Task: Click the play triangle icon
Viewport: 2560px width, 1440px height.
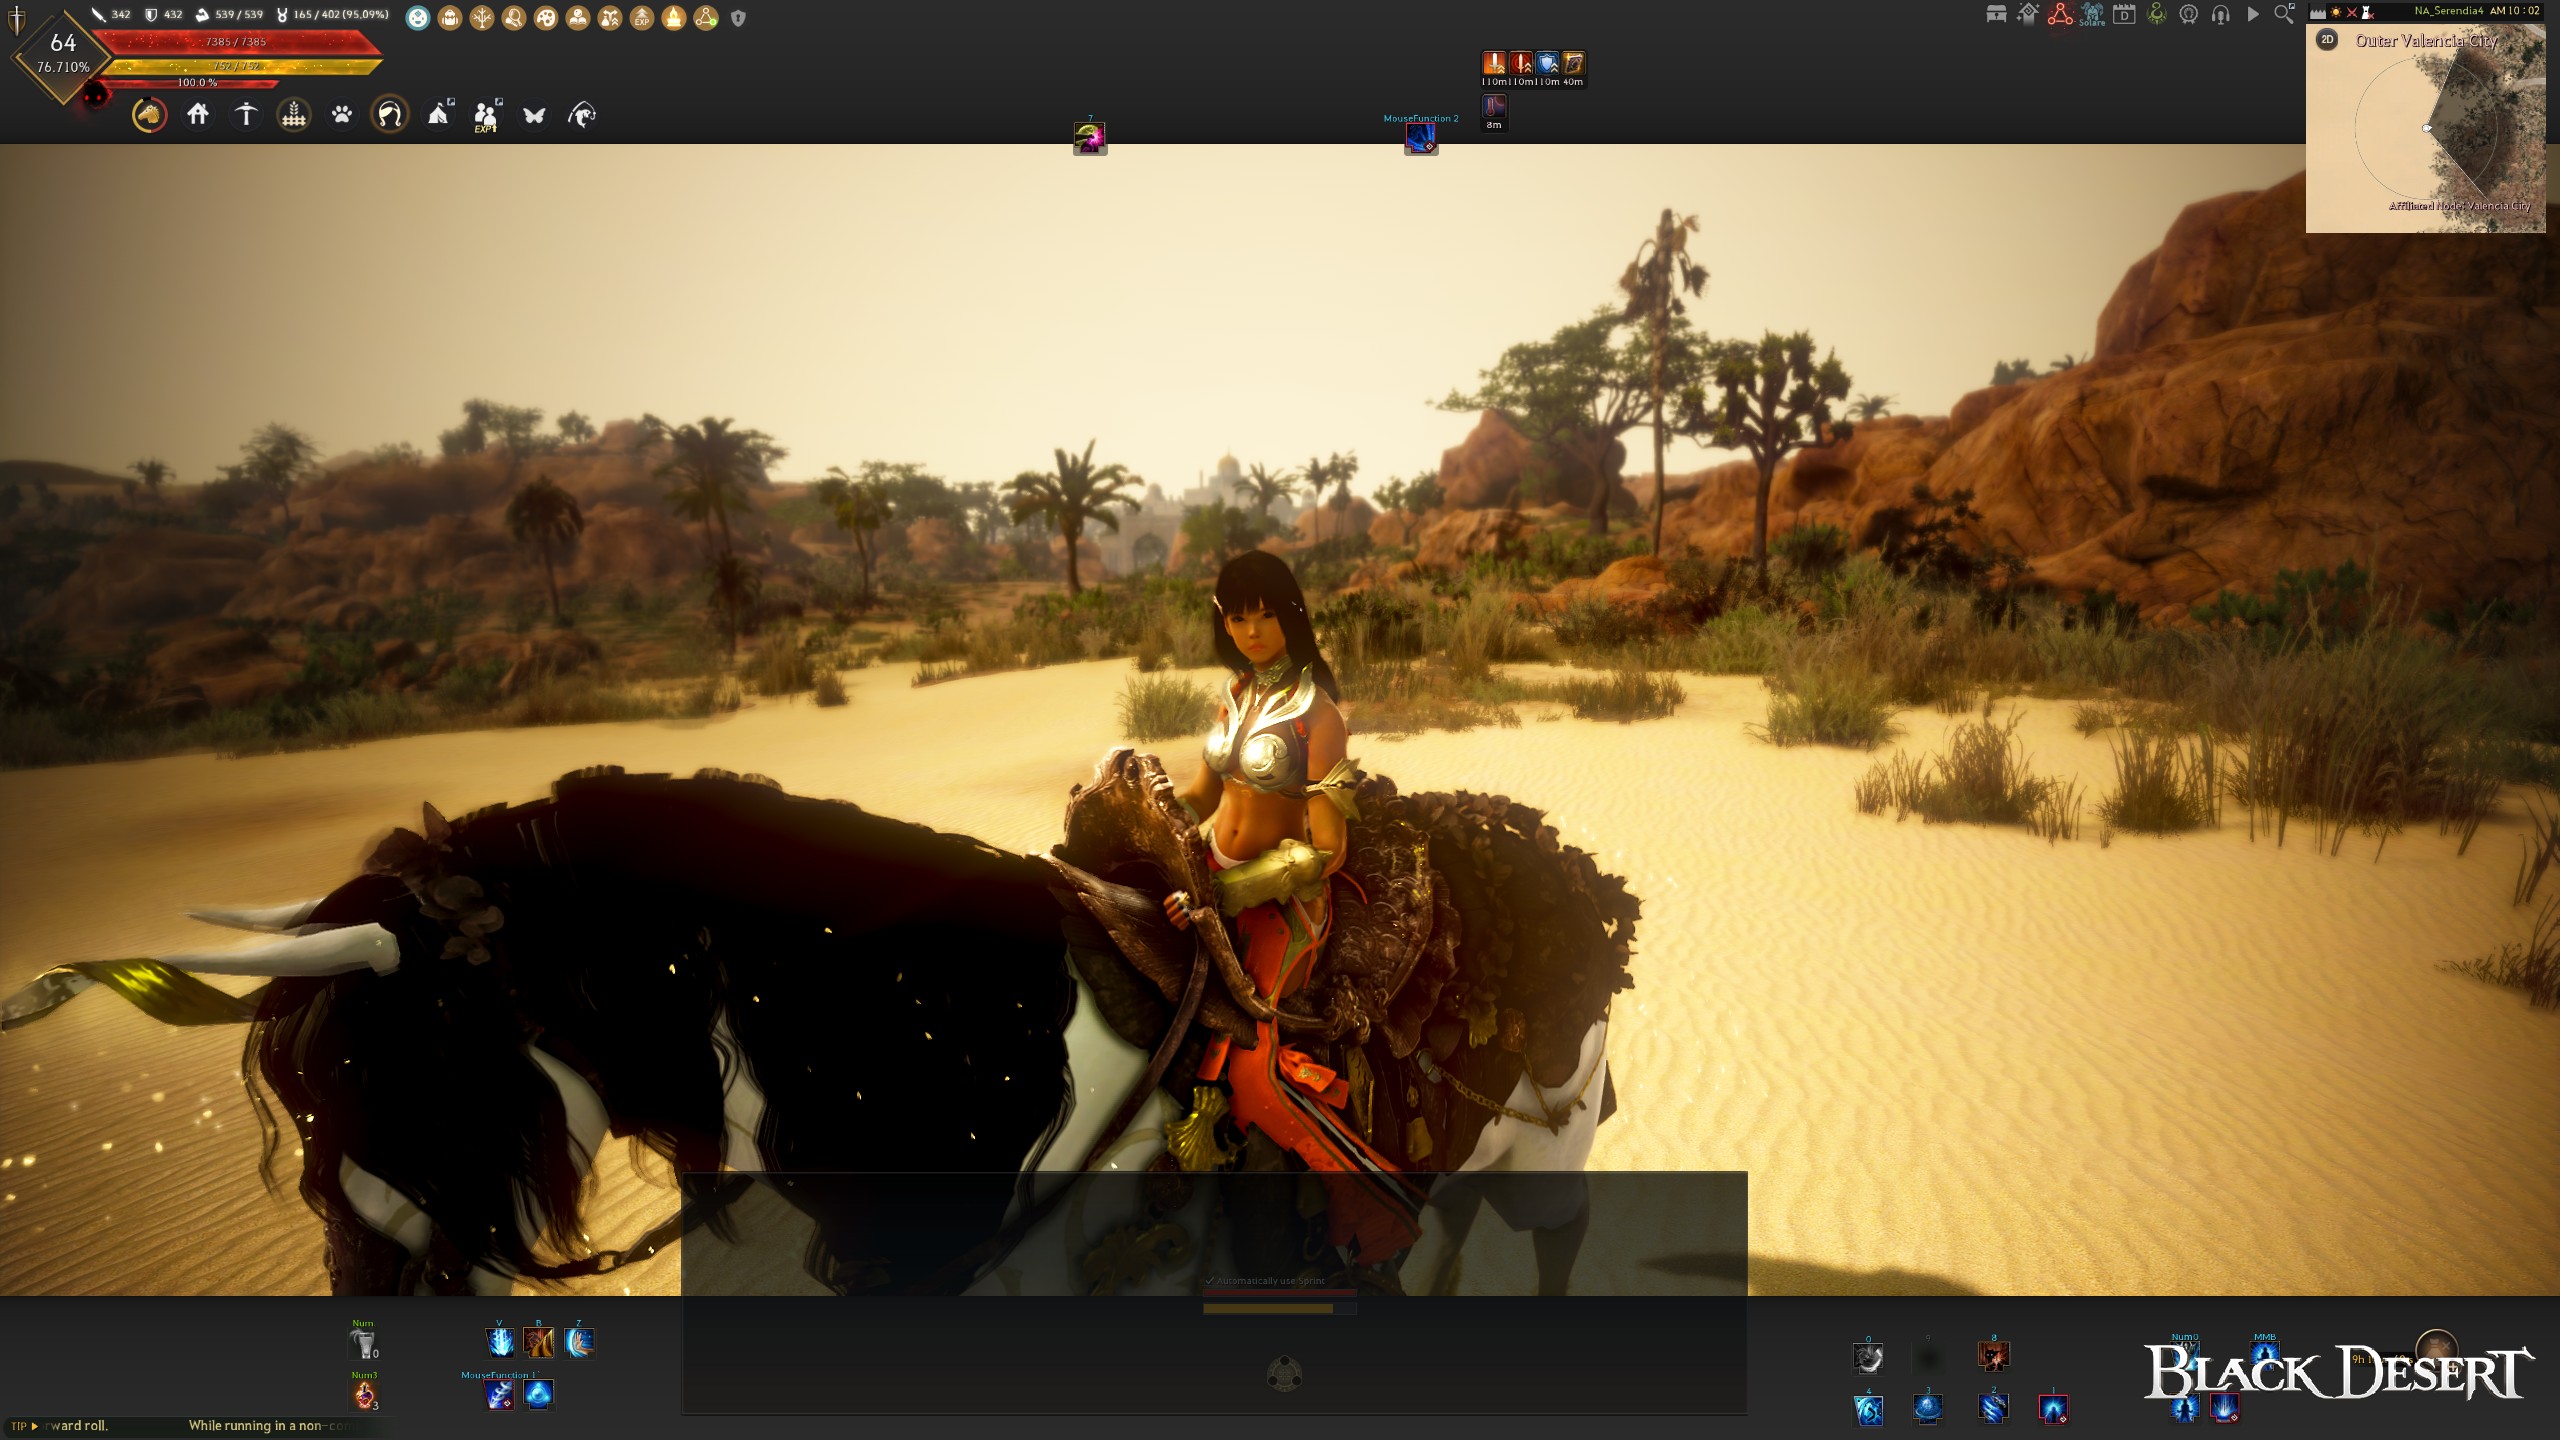Action: pyautogui.click(x=2253, y=14)
